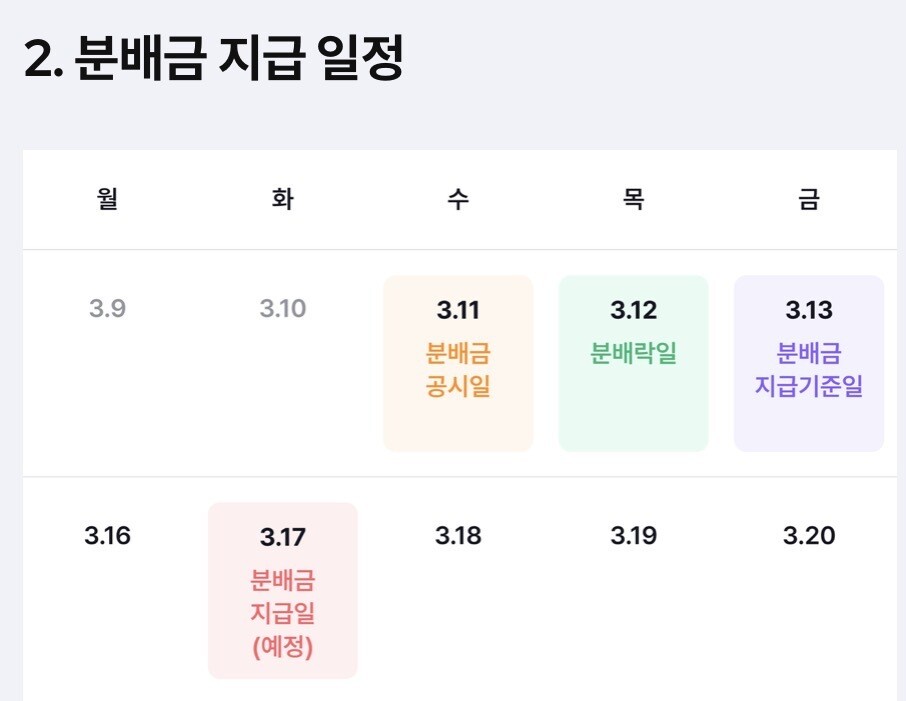
Task: Click the 3.10 date cell
Action: (282, 309)
